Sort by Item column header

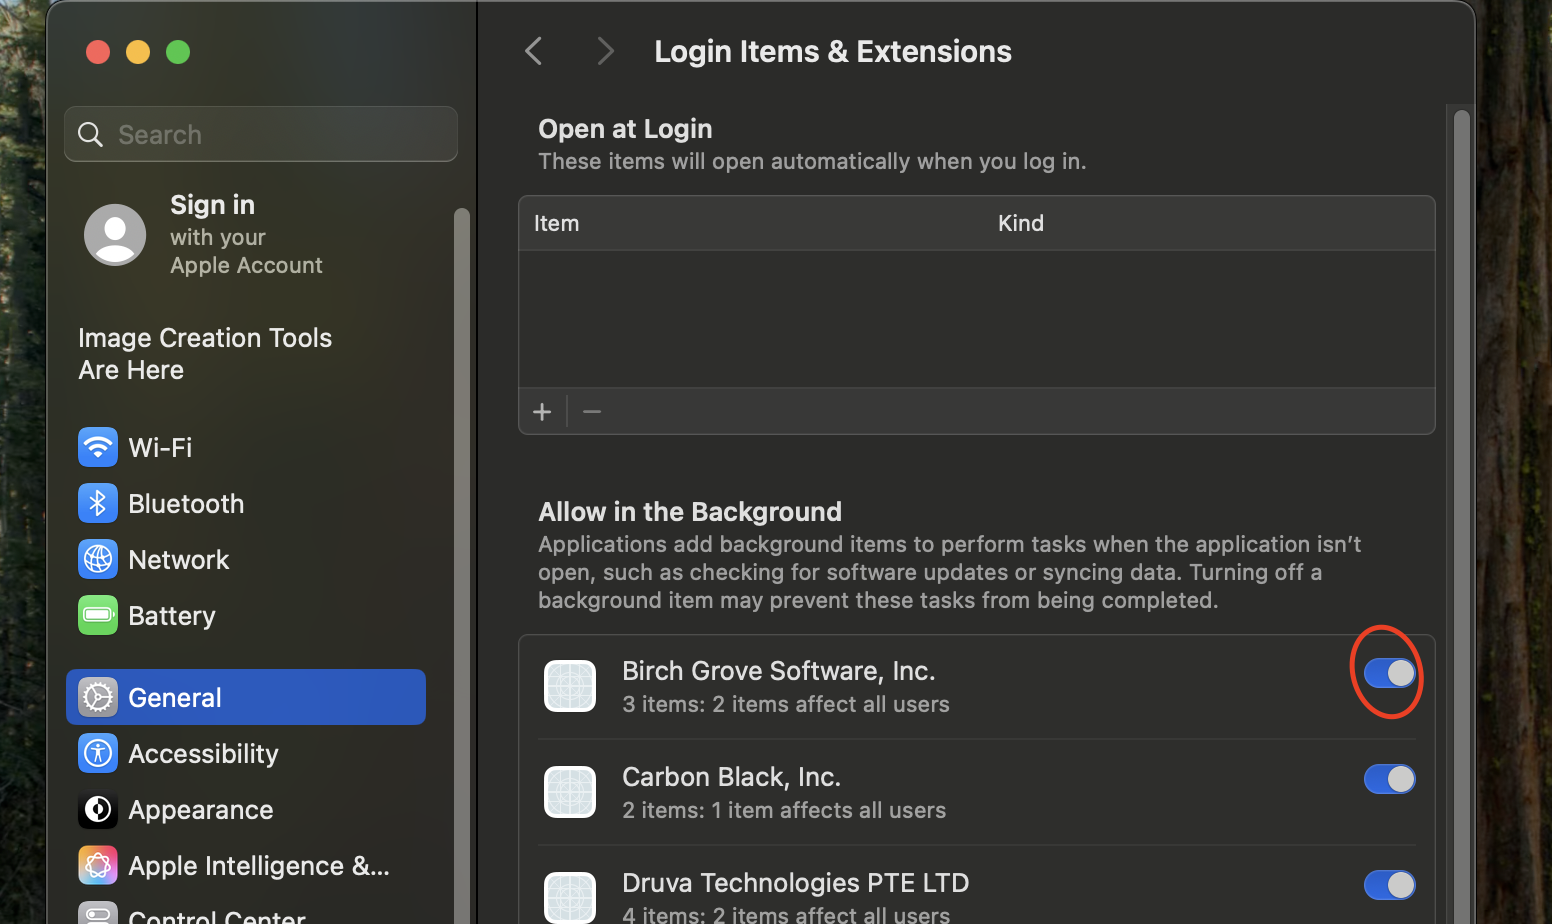pos(556,223)
